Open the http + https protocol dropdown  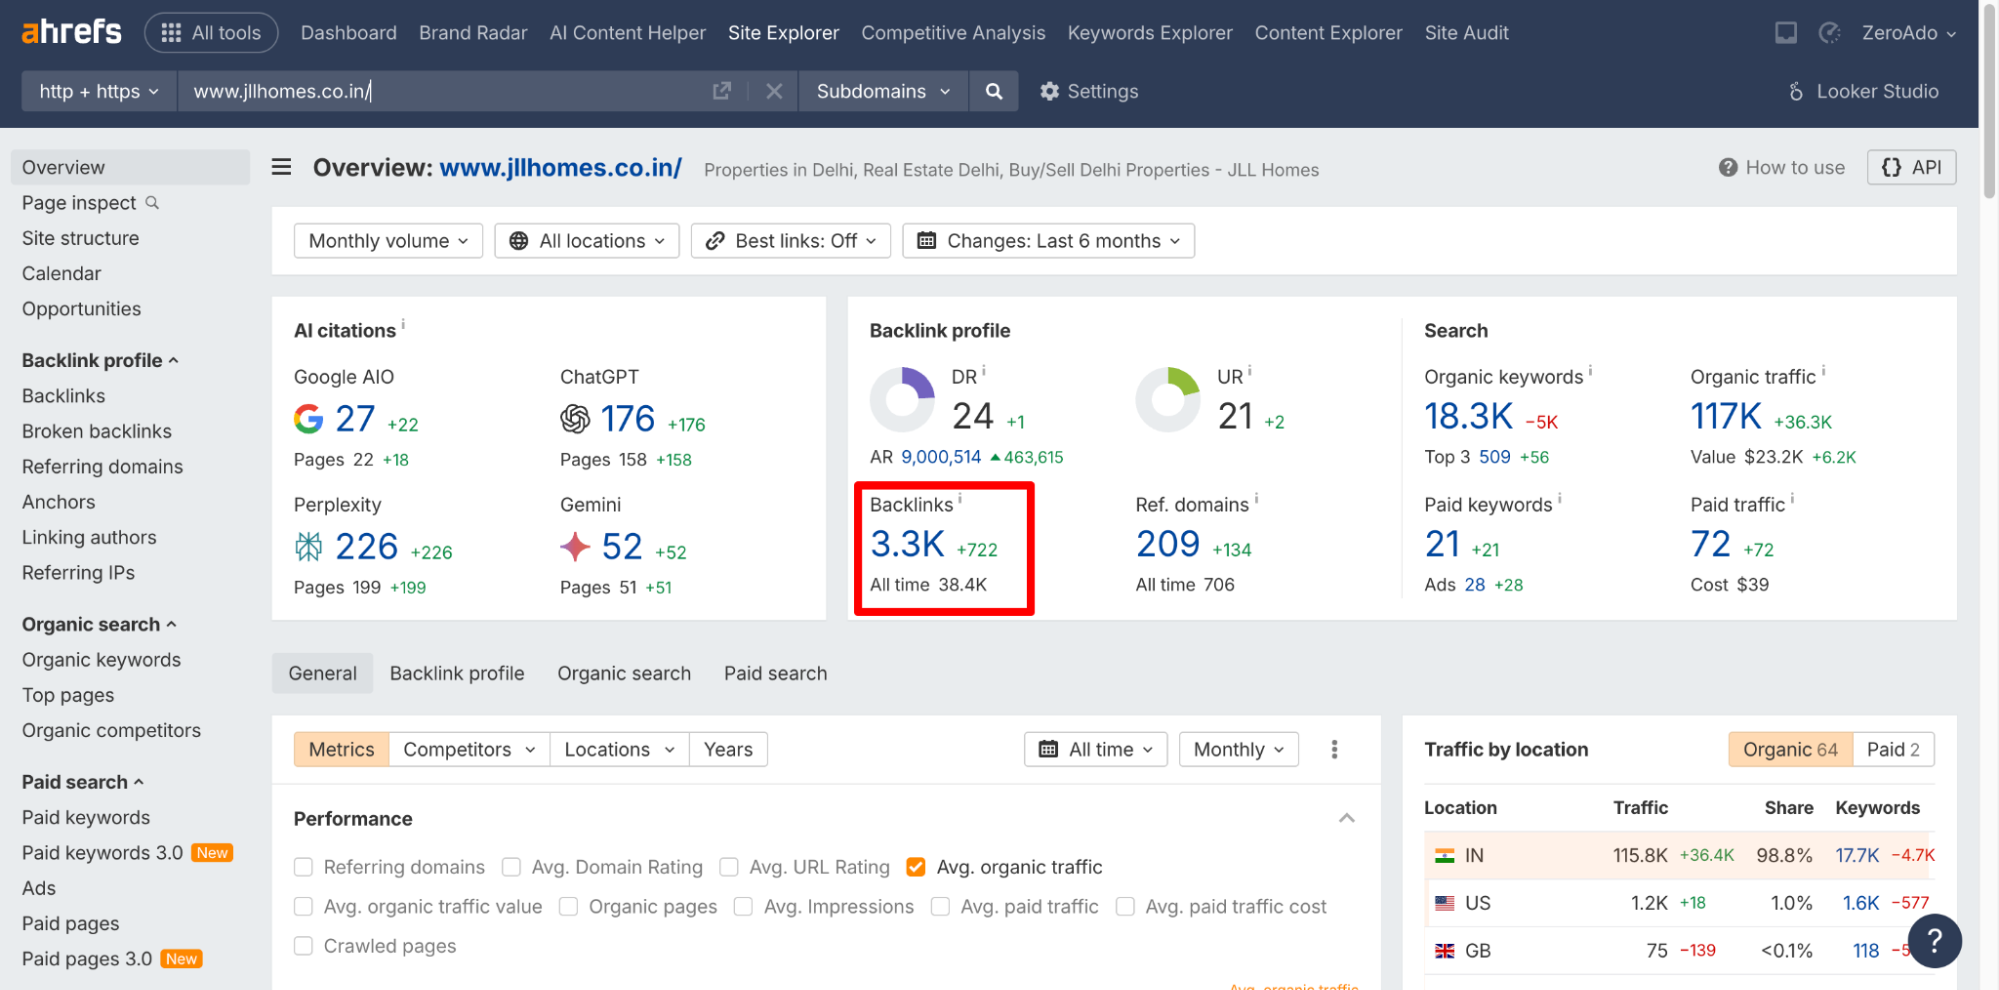99,91
